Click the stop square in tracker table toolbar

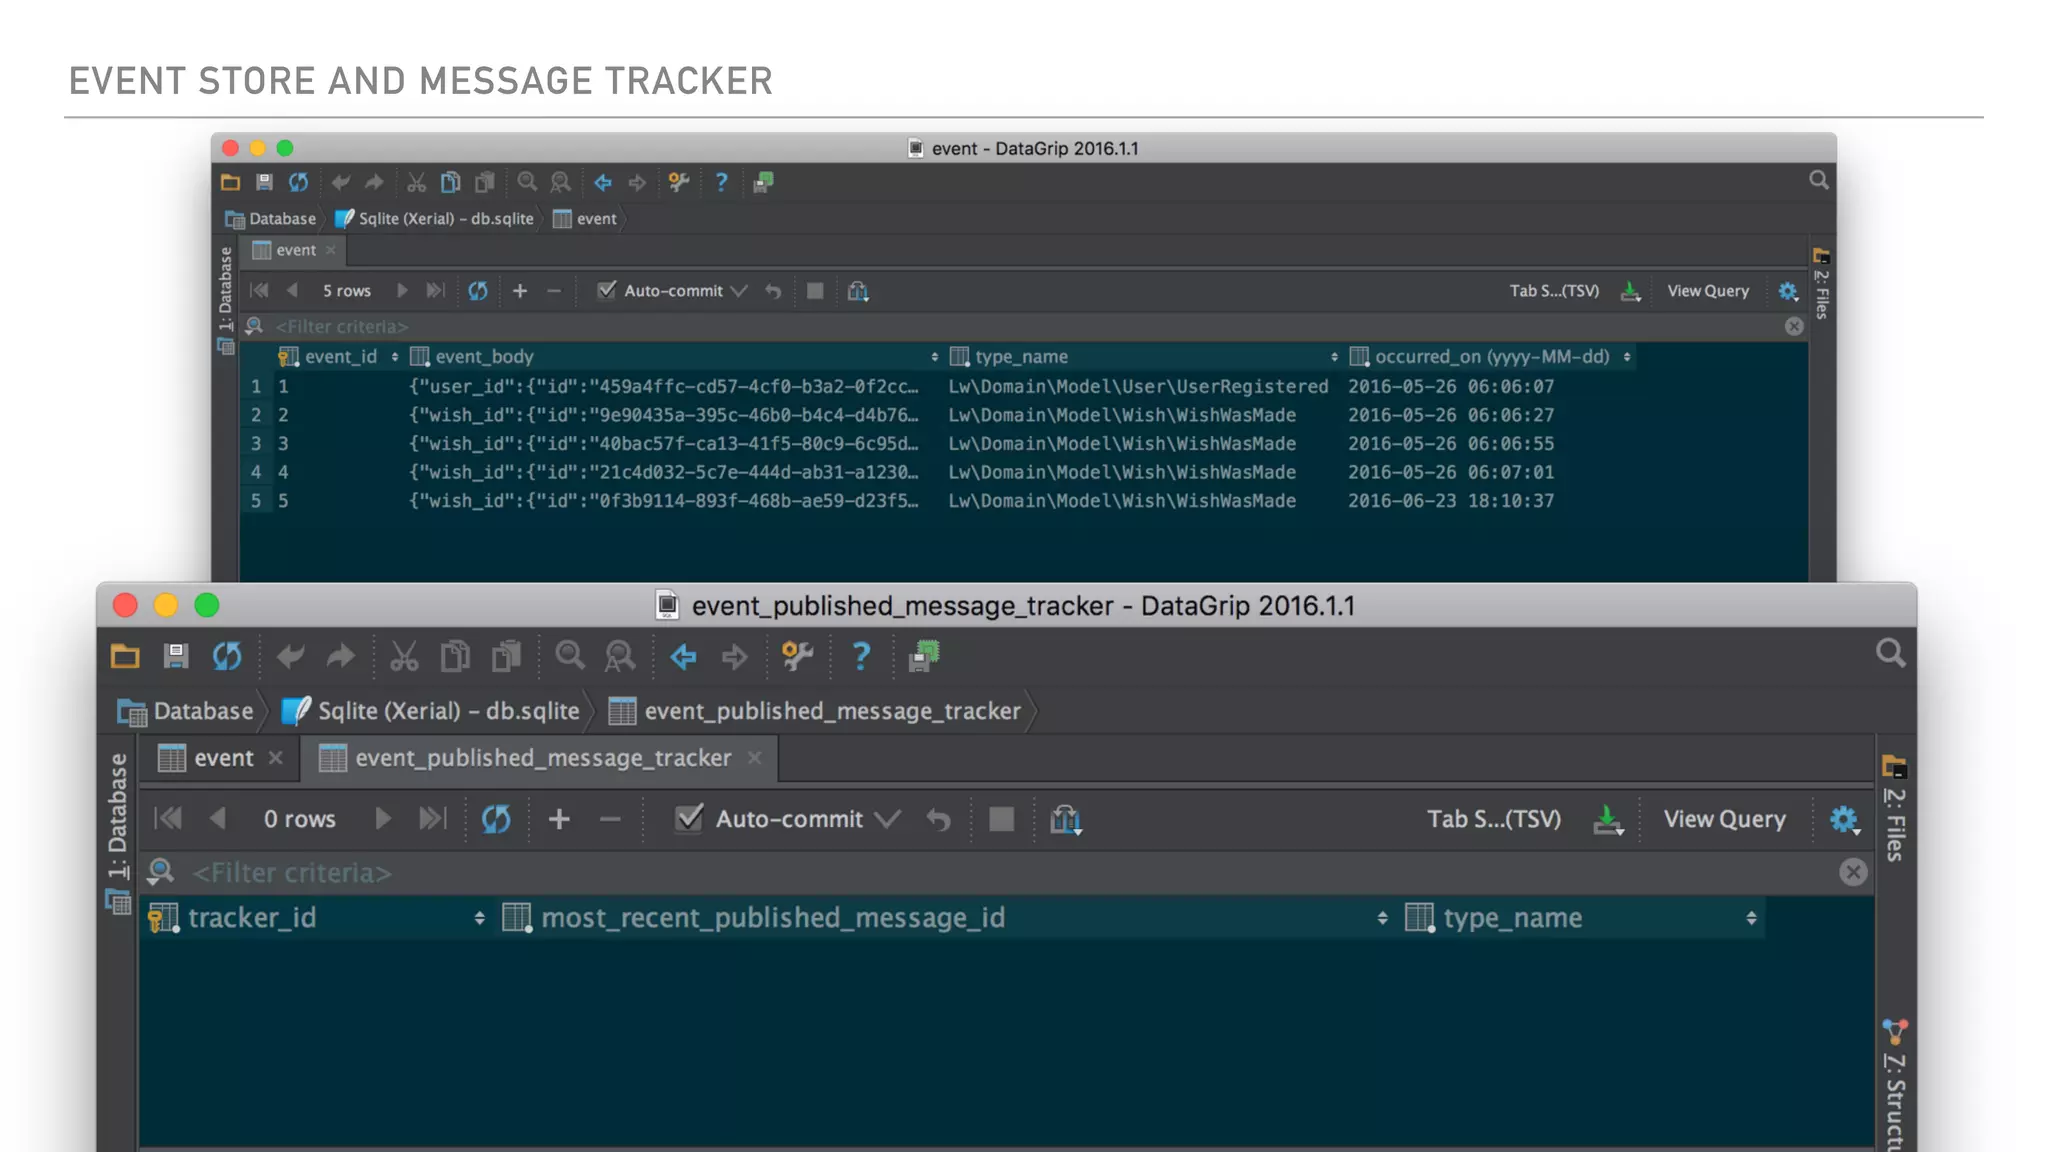pos(1001,819)
